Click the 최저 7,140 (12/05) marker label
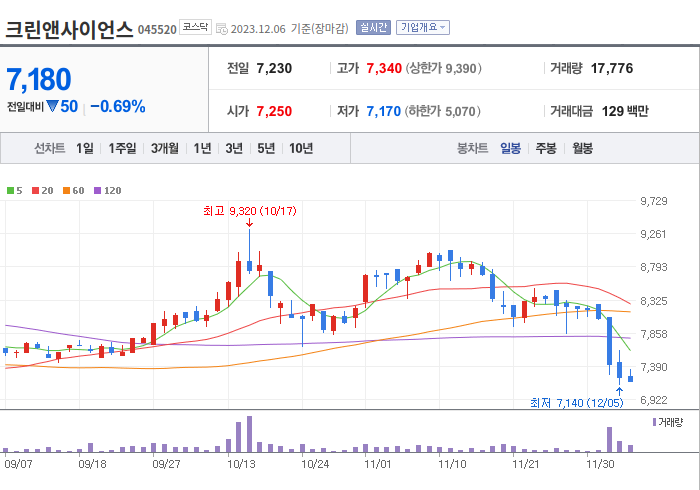Image resolution: width=700 pixels, height=490 pixels. [576, 403]
